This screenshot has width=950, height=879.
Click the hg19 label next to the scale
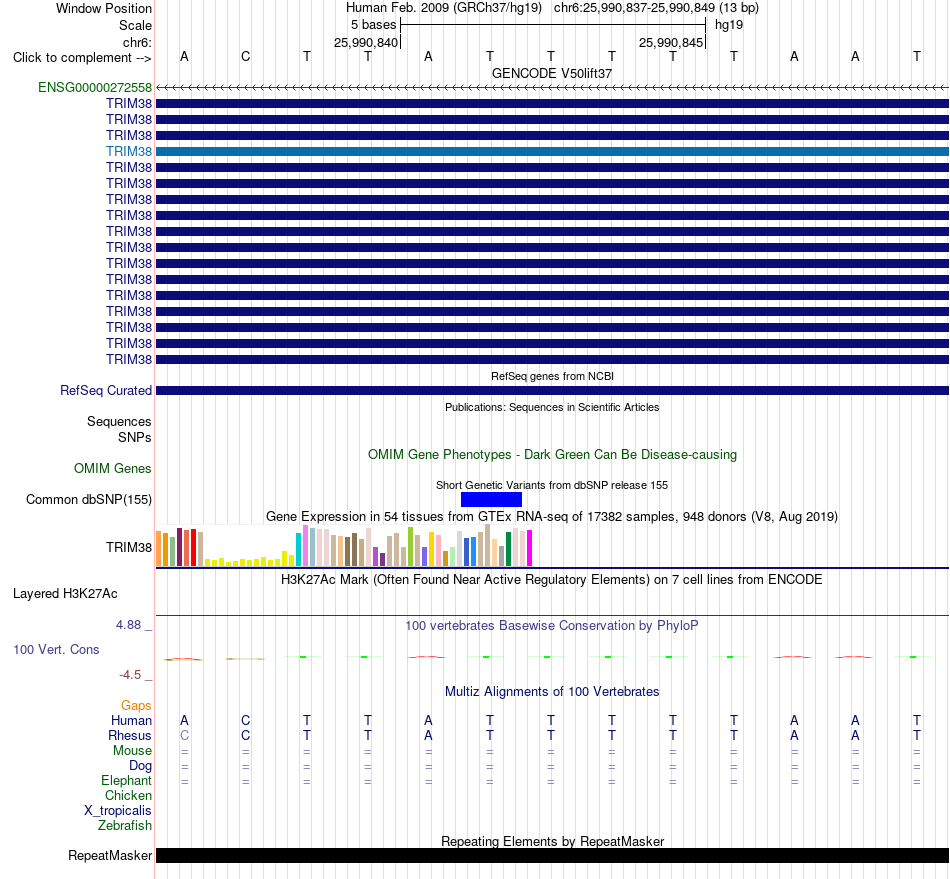tap(729, 25)
